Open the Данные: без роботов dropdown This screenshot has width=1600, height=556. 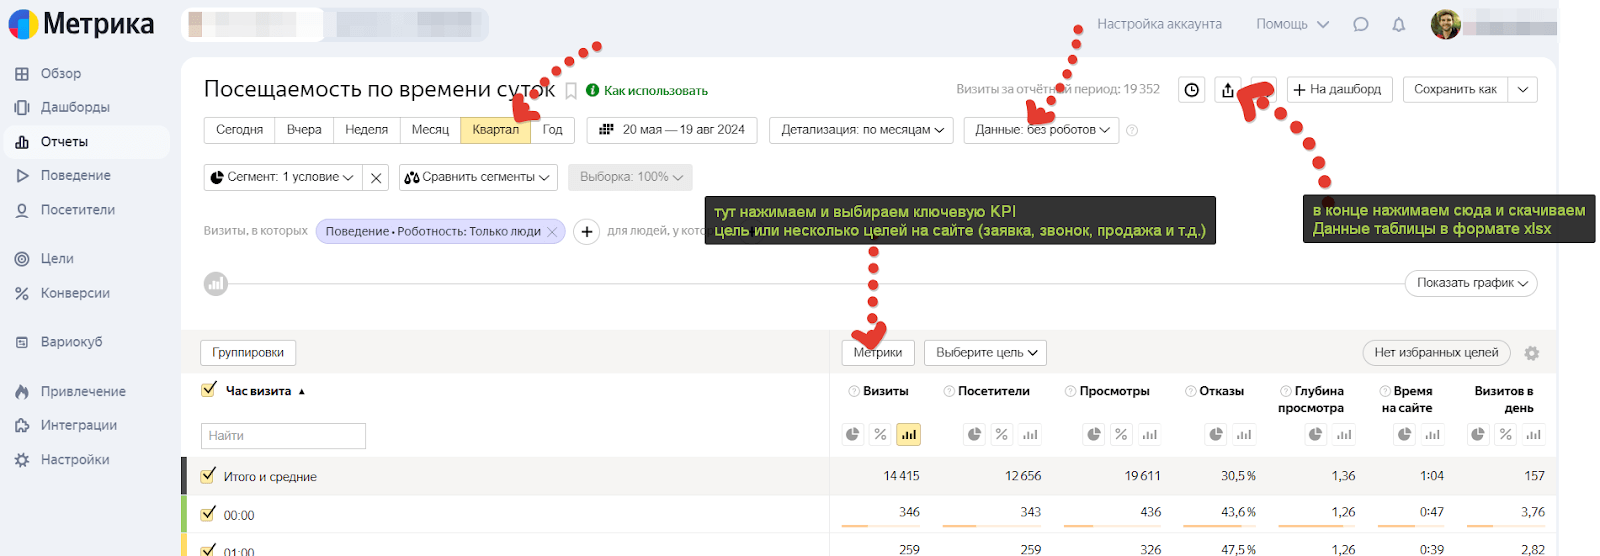[x=1042, y=130]
